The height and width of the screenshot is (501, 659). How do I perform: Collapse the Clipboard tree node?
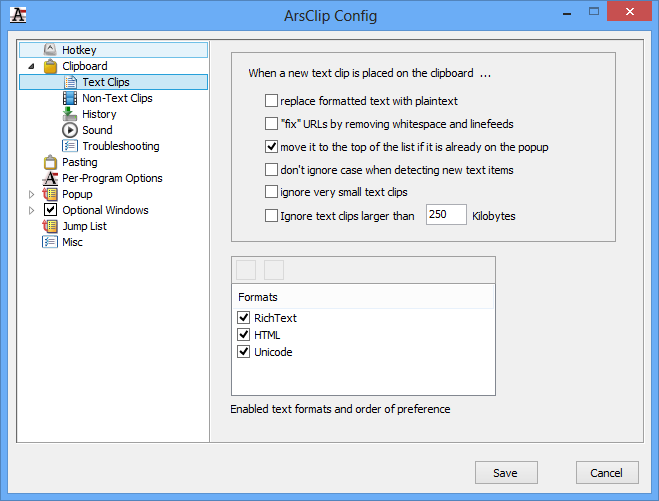tap(32, 66)
